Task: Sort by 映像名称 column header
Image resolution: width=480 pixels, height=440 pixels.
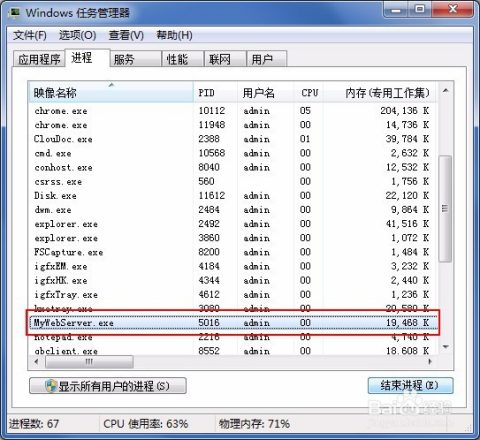Action: 111,92
